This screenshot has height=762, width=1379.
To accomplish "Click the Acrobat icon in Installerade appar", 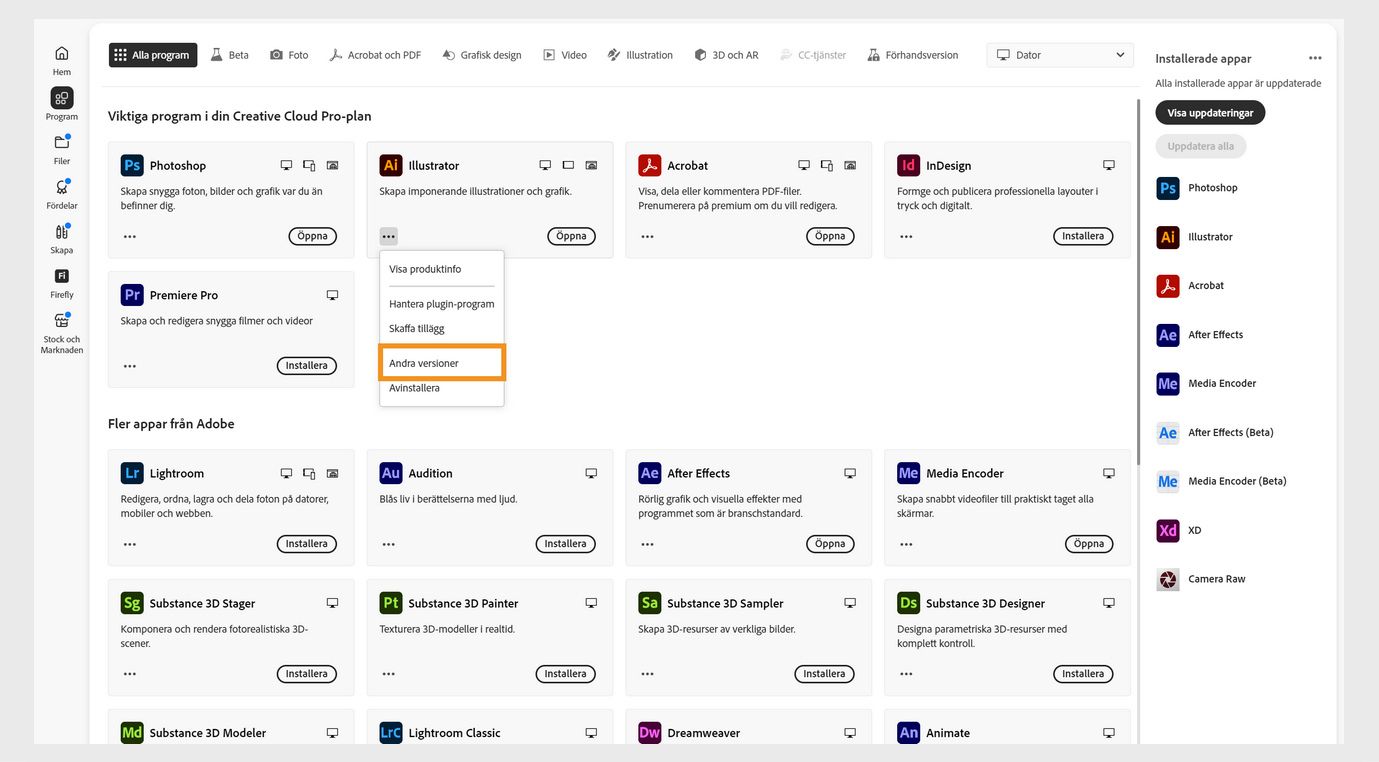I will point(1168,286).
